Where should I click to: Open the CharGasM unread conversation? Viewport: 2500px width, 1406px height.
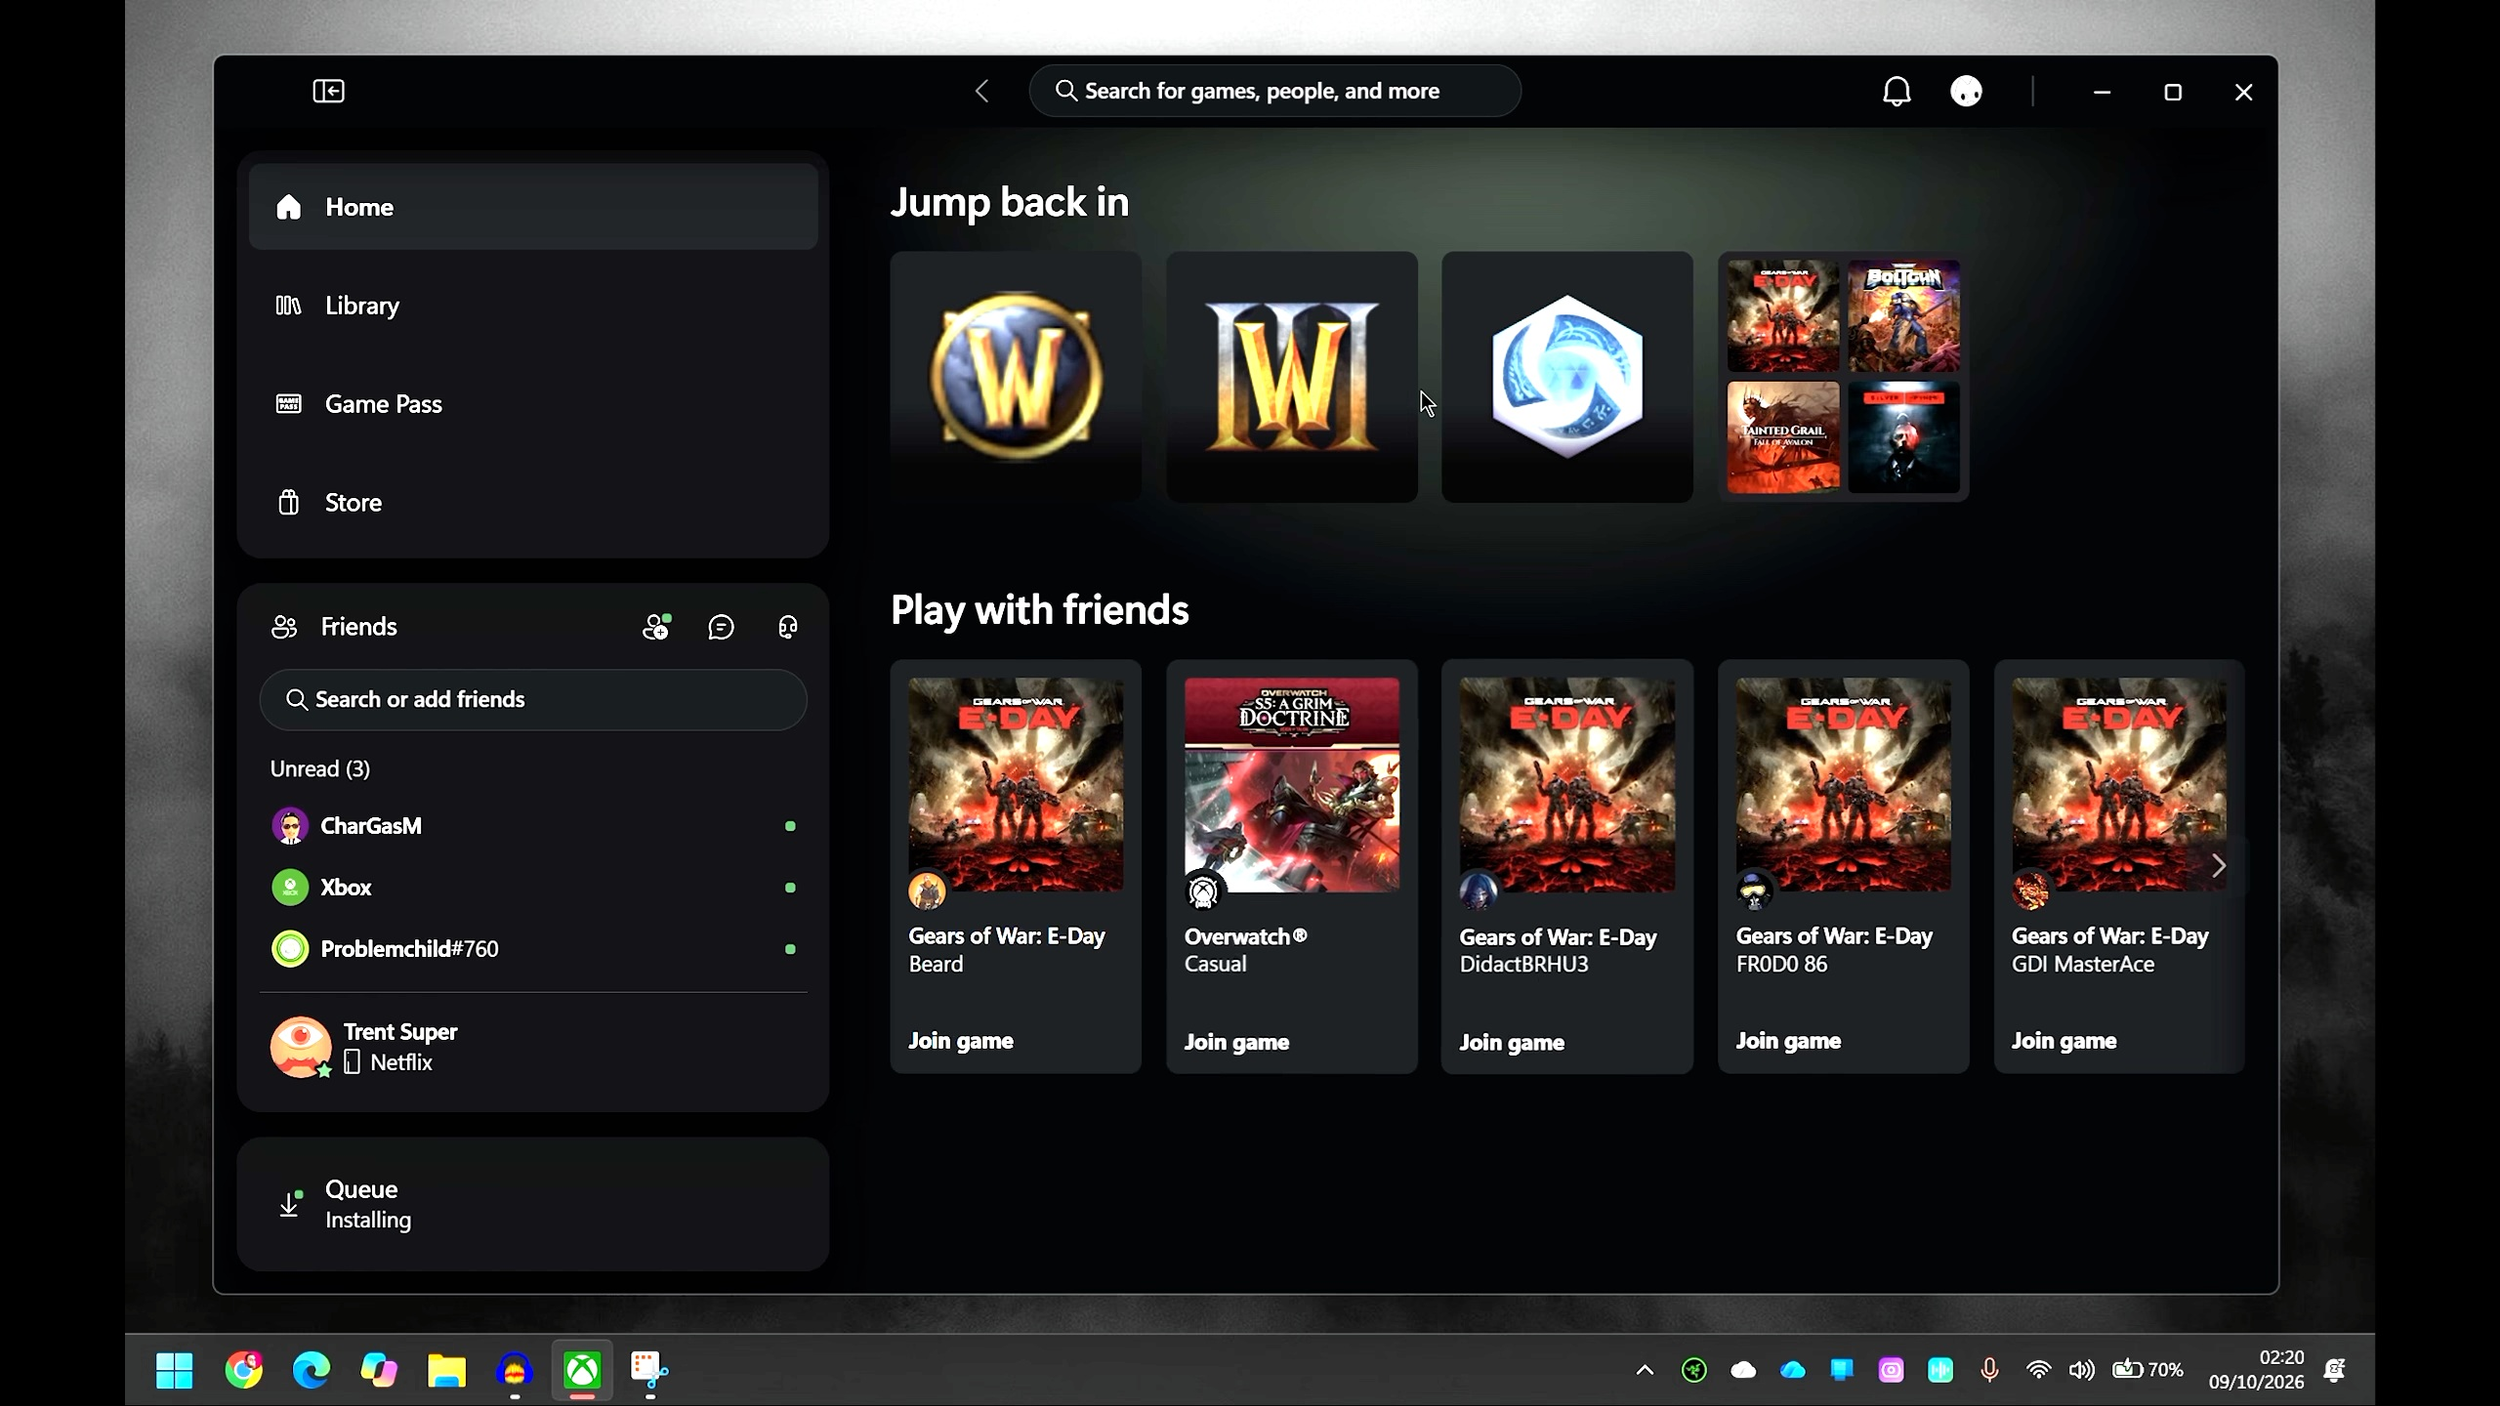[x=533, y=826]
